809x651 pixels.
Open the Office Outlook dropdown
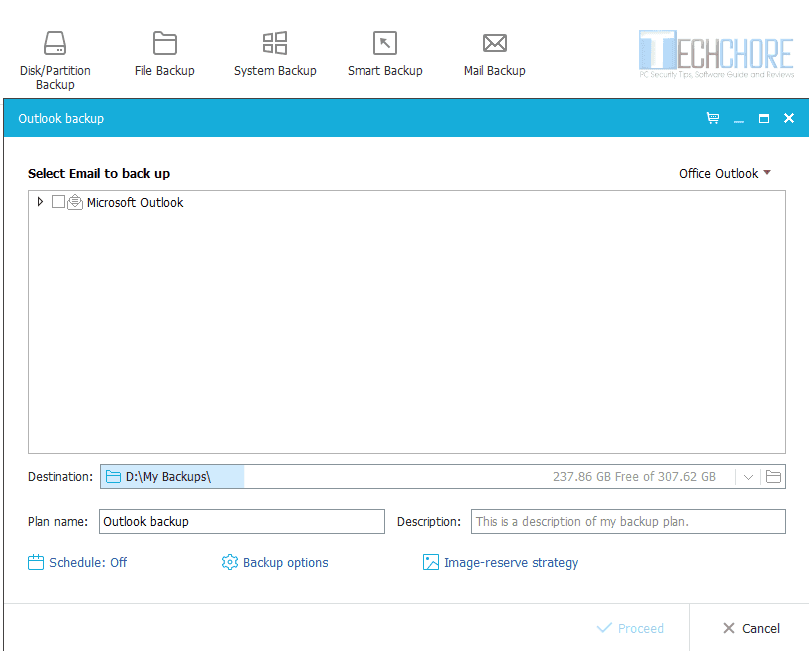724,173
